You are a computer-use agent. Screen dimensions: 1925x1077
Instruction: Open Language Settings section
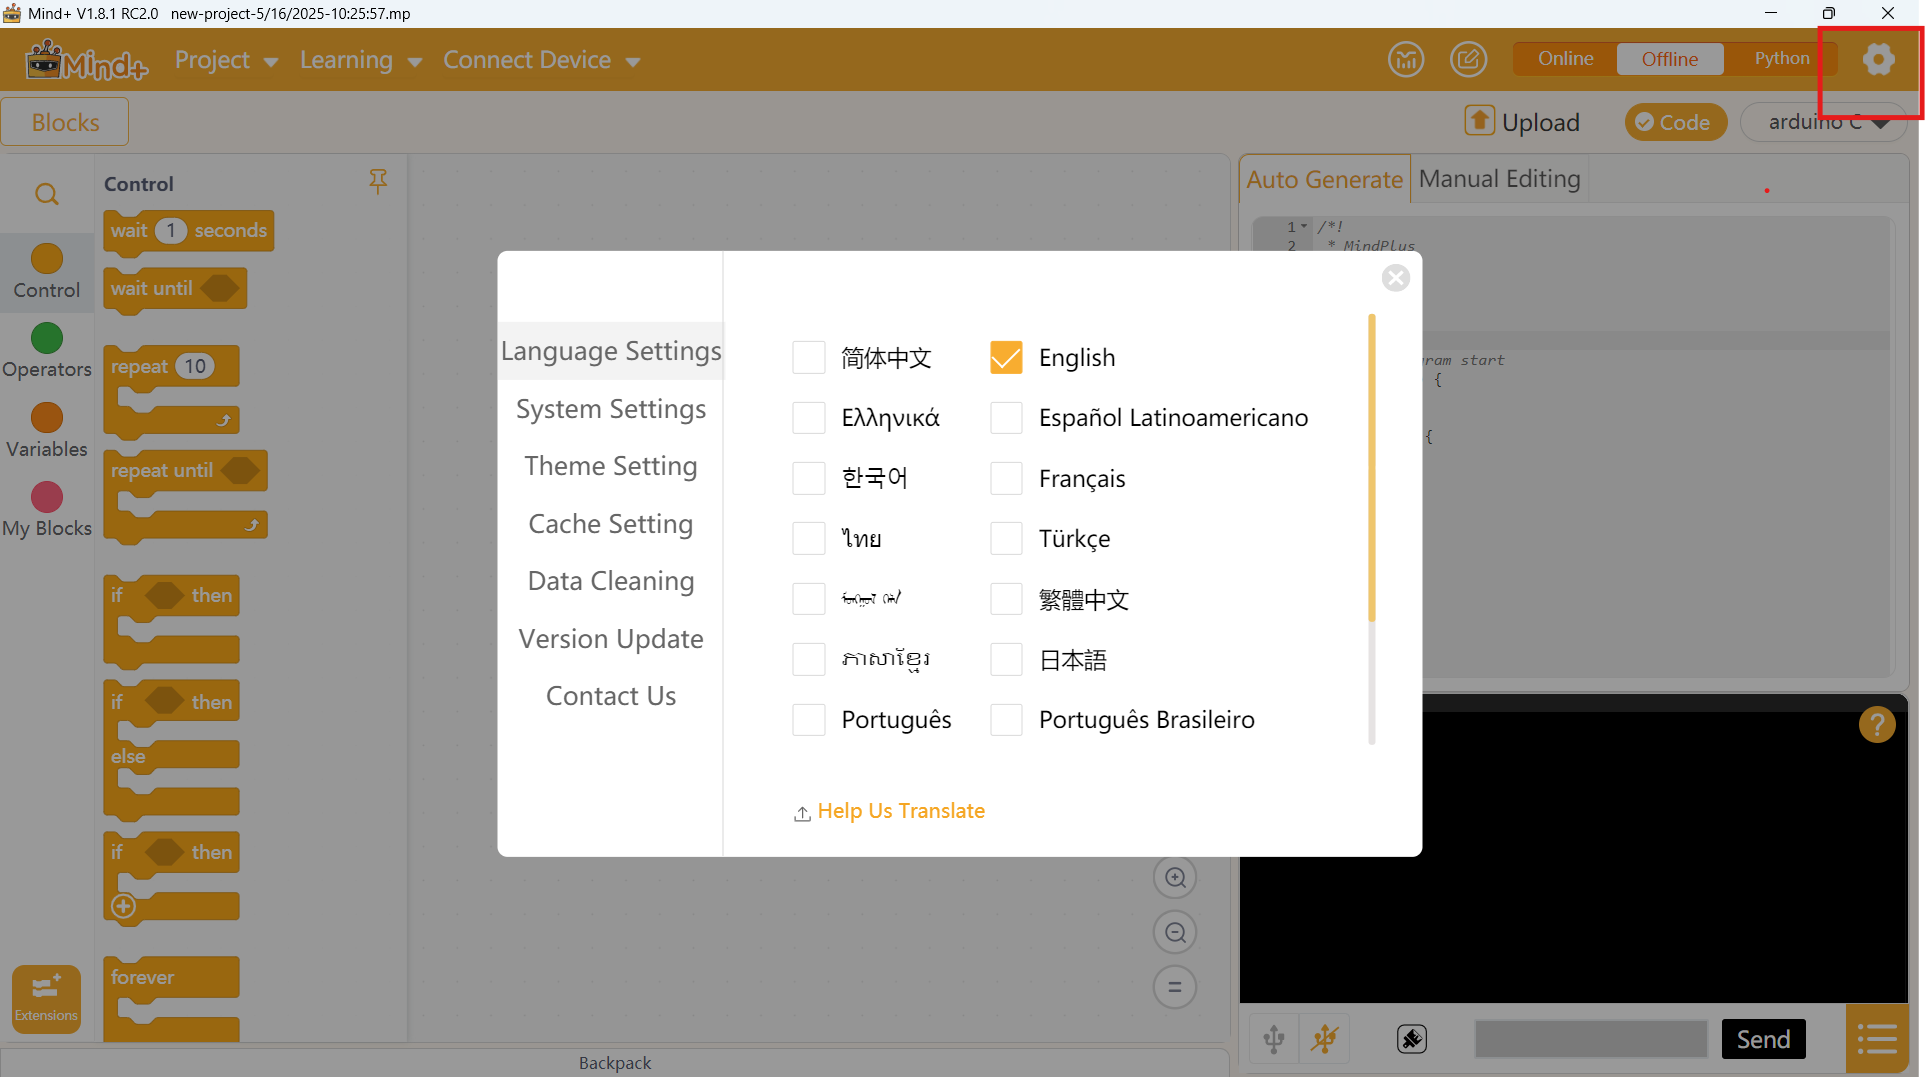[611, 351]
